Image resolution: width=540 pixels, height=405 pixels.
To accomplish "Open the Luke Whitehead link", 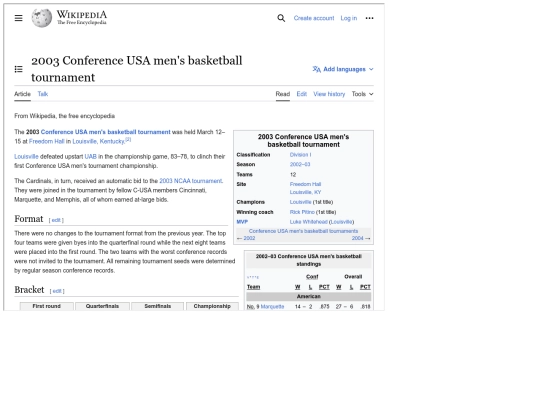I will click(308, 222).
